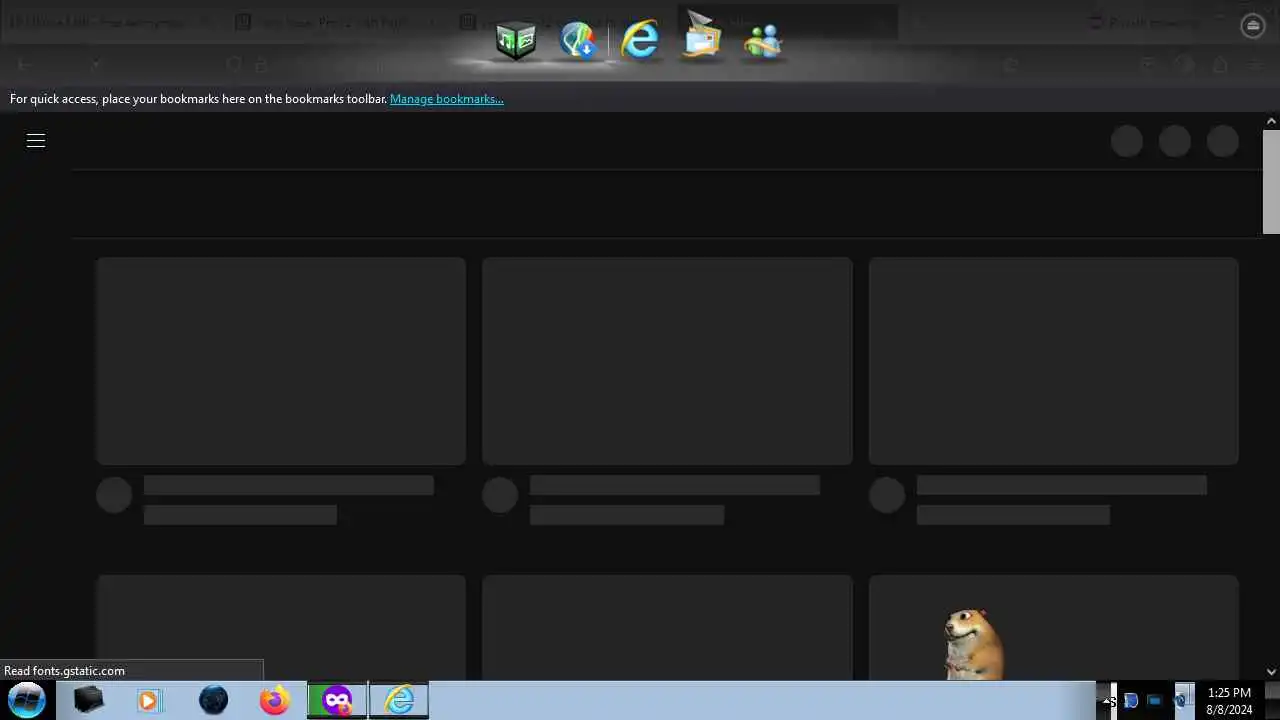Click the round button at the dock's right end
This screenshot has width=1280, height=720.
(x=1253, y=27)
